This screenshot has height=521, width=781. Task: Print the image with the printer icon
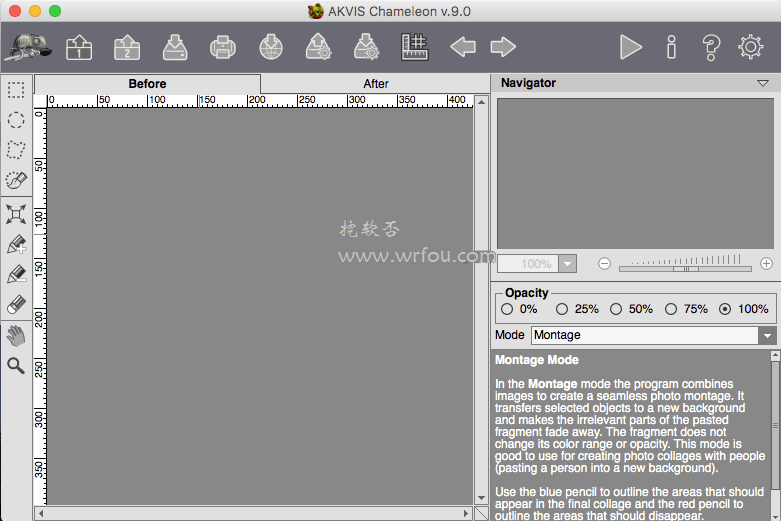pos(223,47)
